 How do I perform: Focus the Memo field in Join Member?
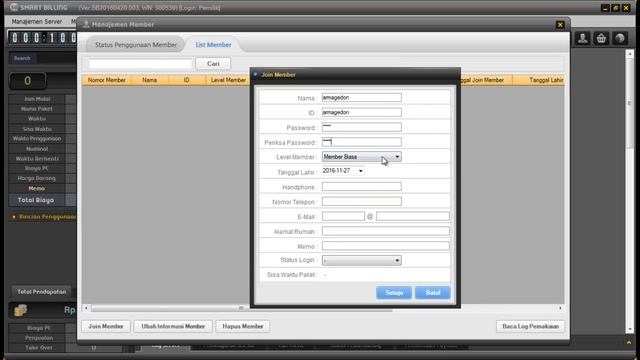[x=386, y=246]
